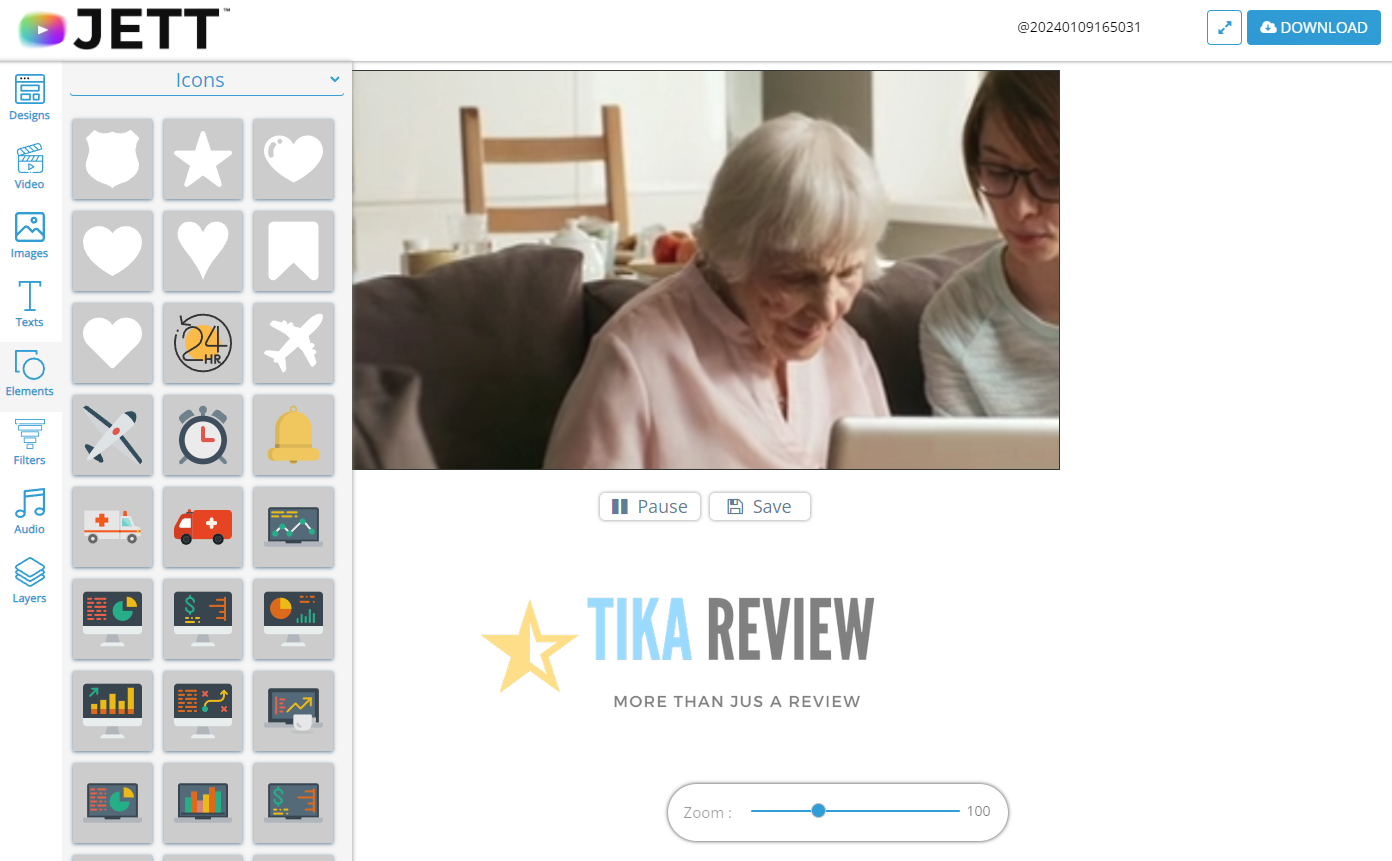The width and height of the screenshot is (1392, 861).
Task: Pause the video preview
Action: [x=649, y=506]
